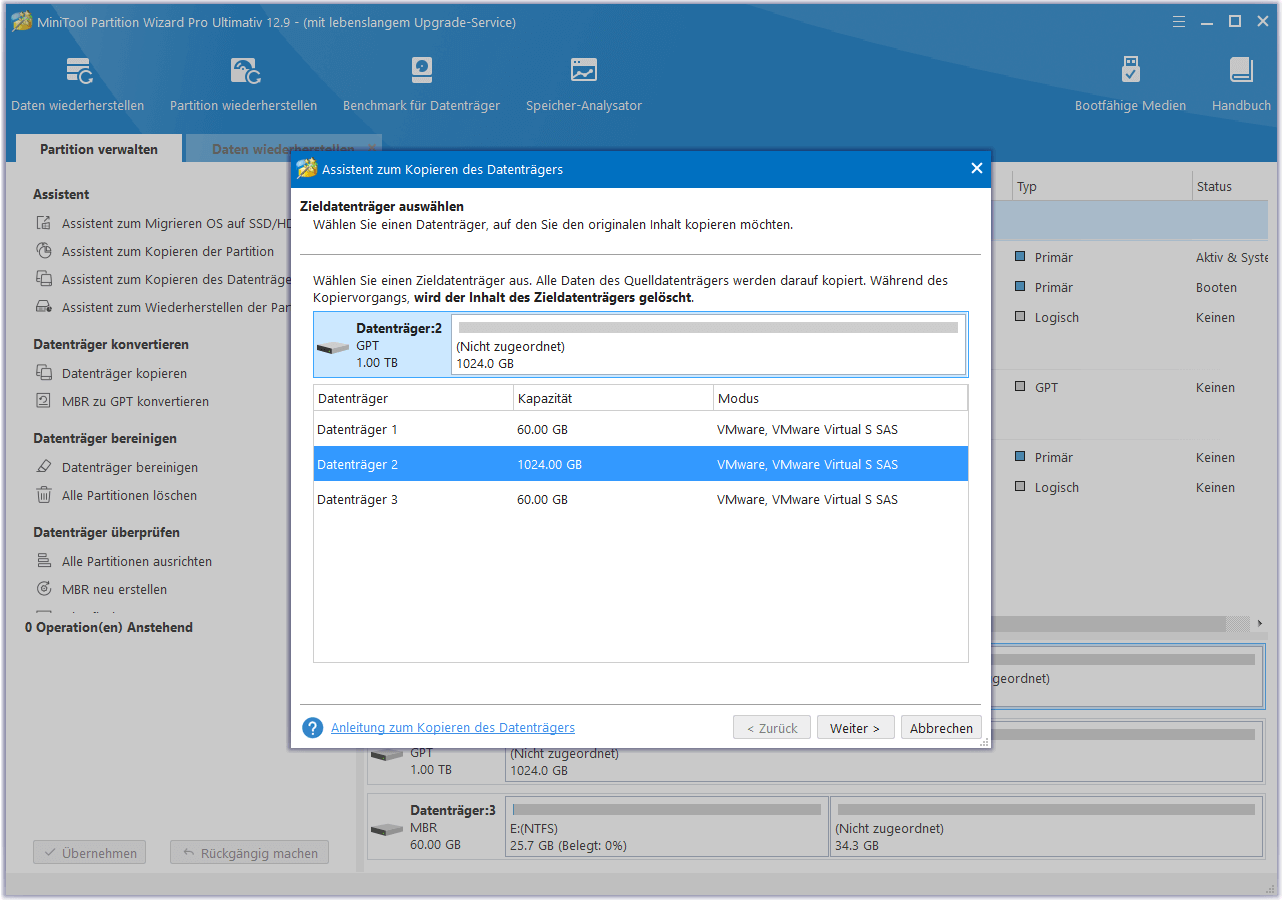Open Daten wiederherstellen toolbar icon
Screen dimensions: 1284x902
(x=78, y=71)
